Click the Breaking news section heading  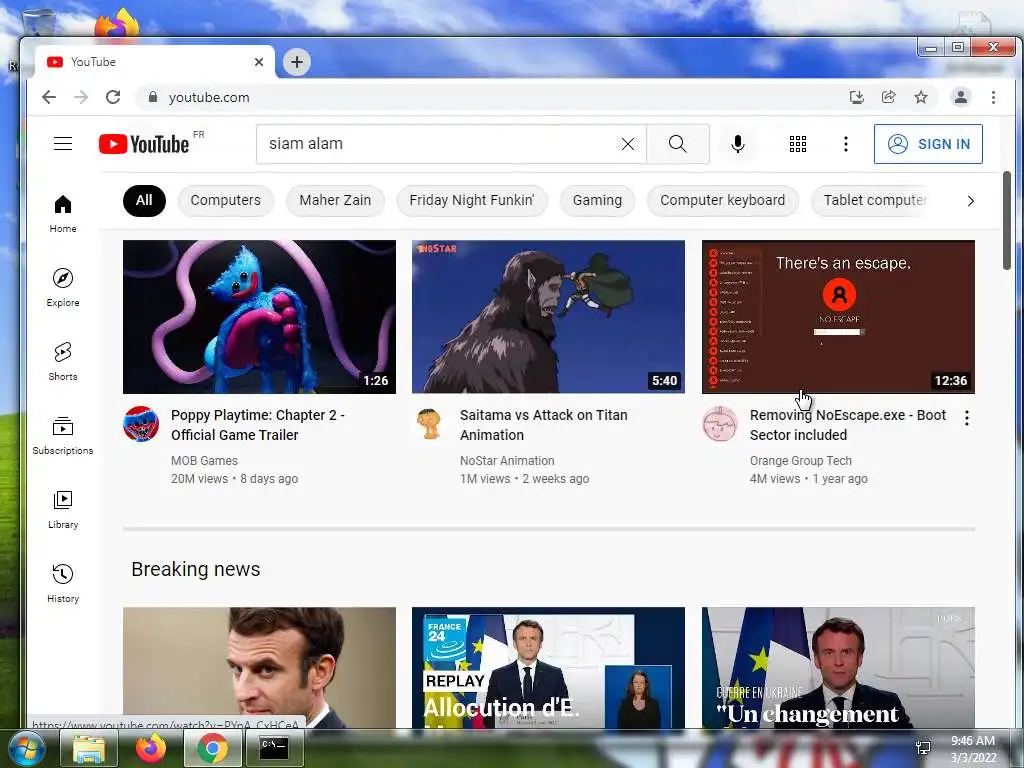click(x=196, y=569)
